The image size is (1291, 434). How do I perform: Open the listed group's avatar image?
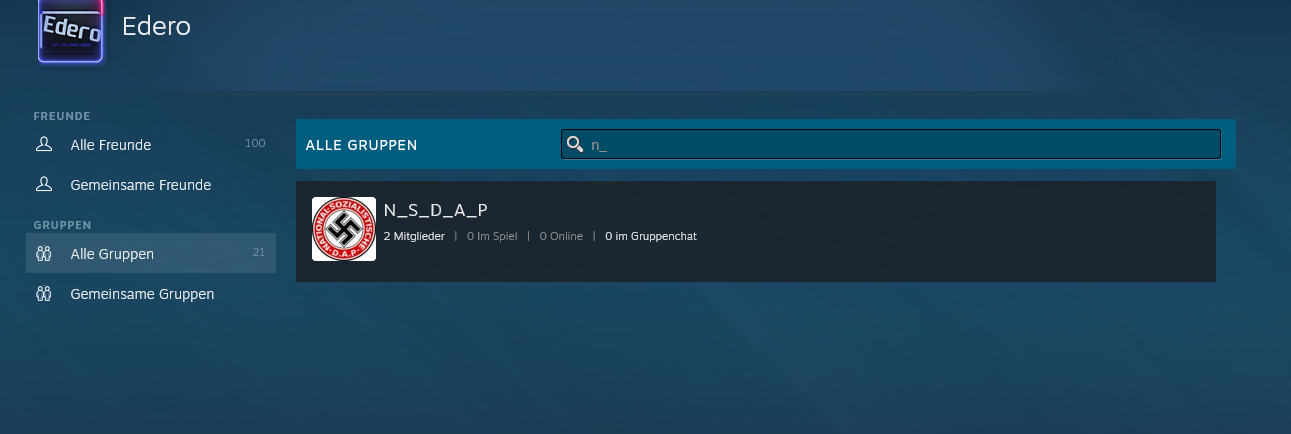344,229
